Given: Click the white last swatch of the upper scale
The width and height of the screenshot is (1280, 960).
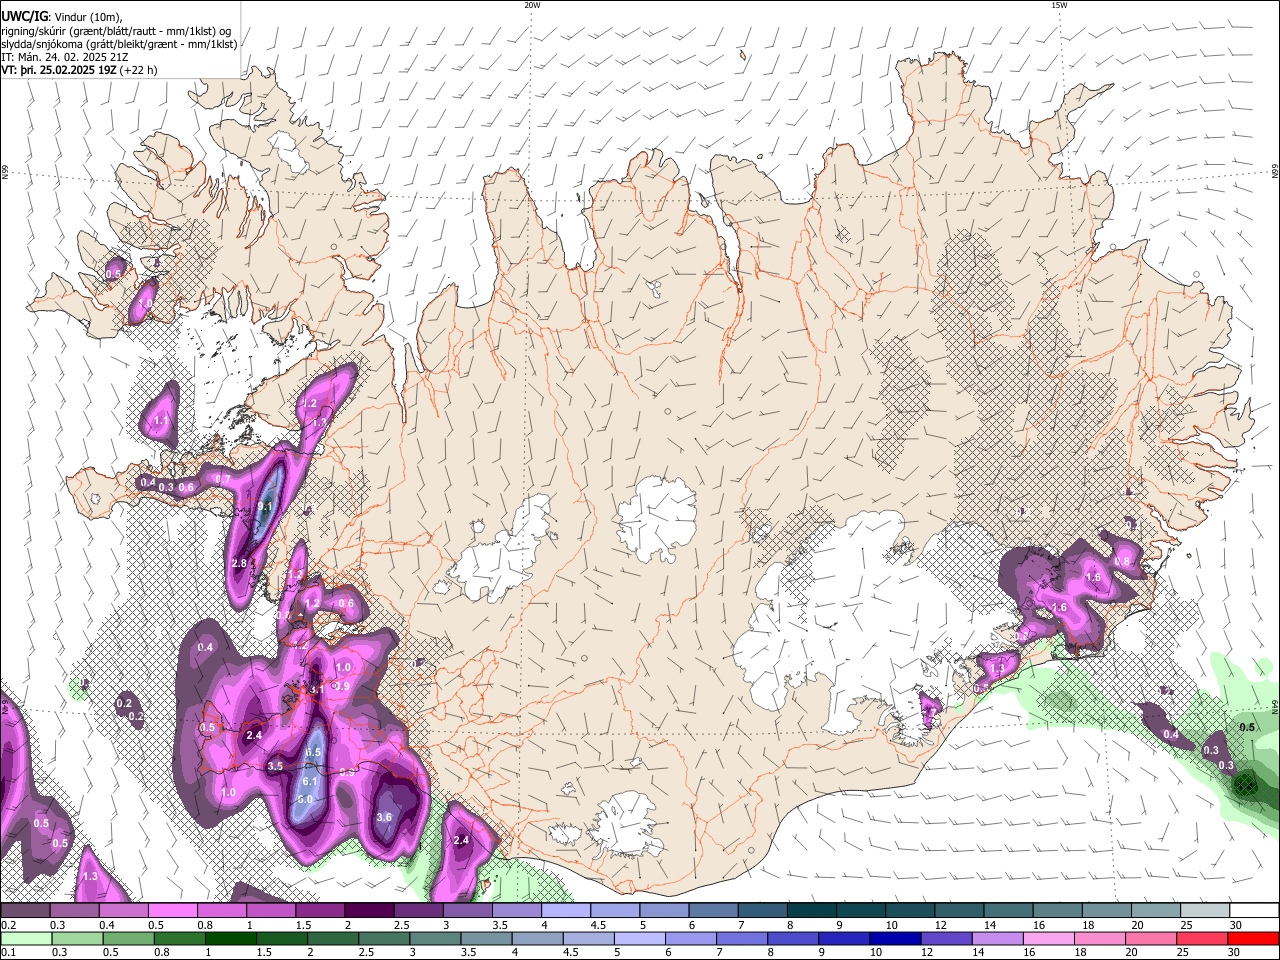Looking at the screenshot, I should click(x=1253, y=910).
